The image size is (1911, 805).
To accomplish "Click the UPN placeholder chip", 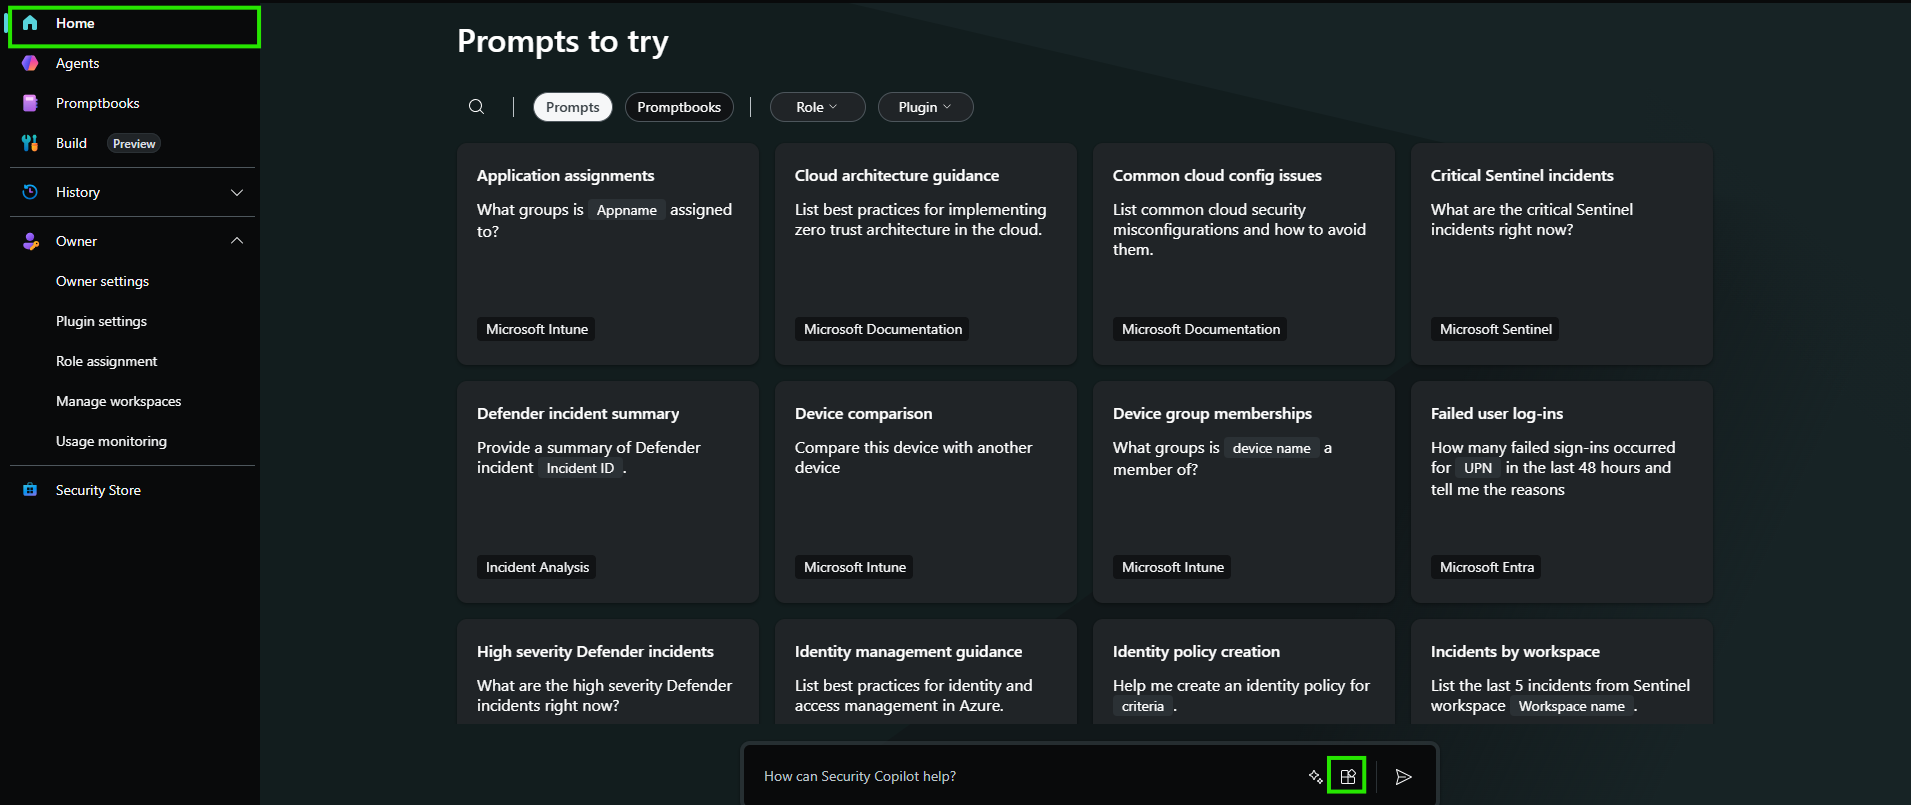I will click(x=1478, y=468).
